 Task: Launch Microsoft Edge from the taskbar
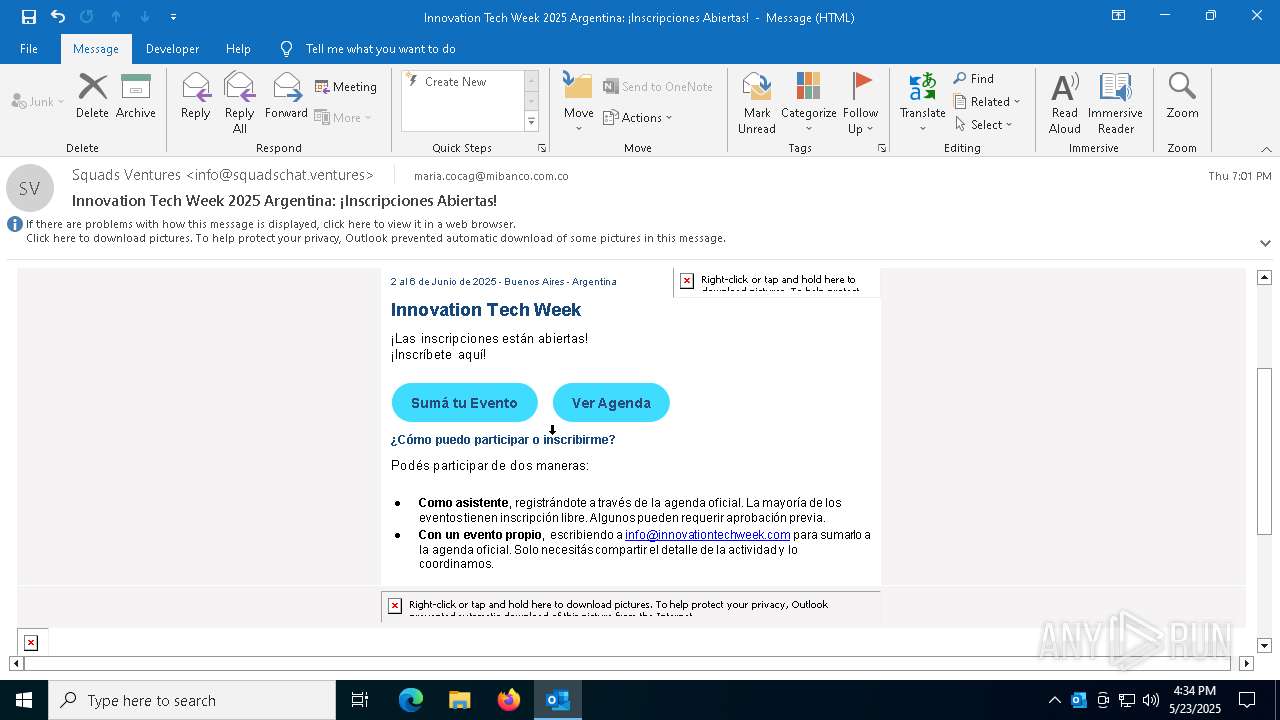click(x=411, y=700)
